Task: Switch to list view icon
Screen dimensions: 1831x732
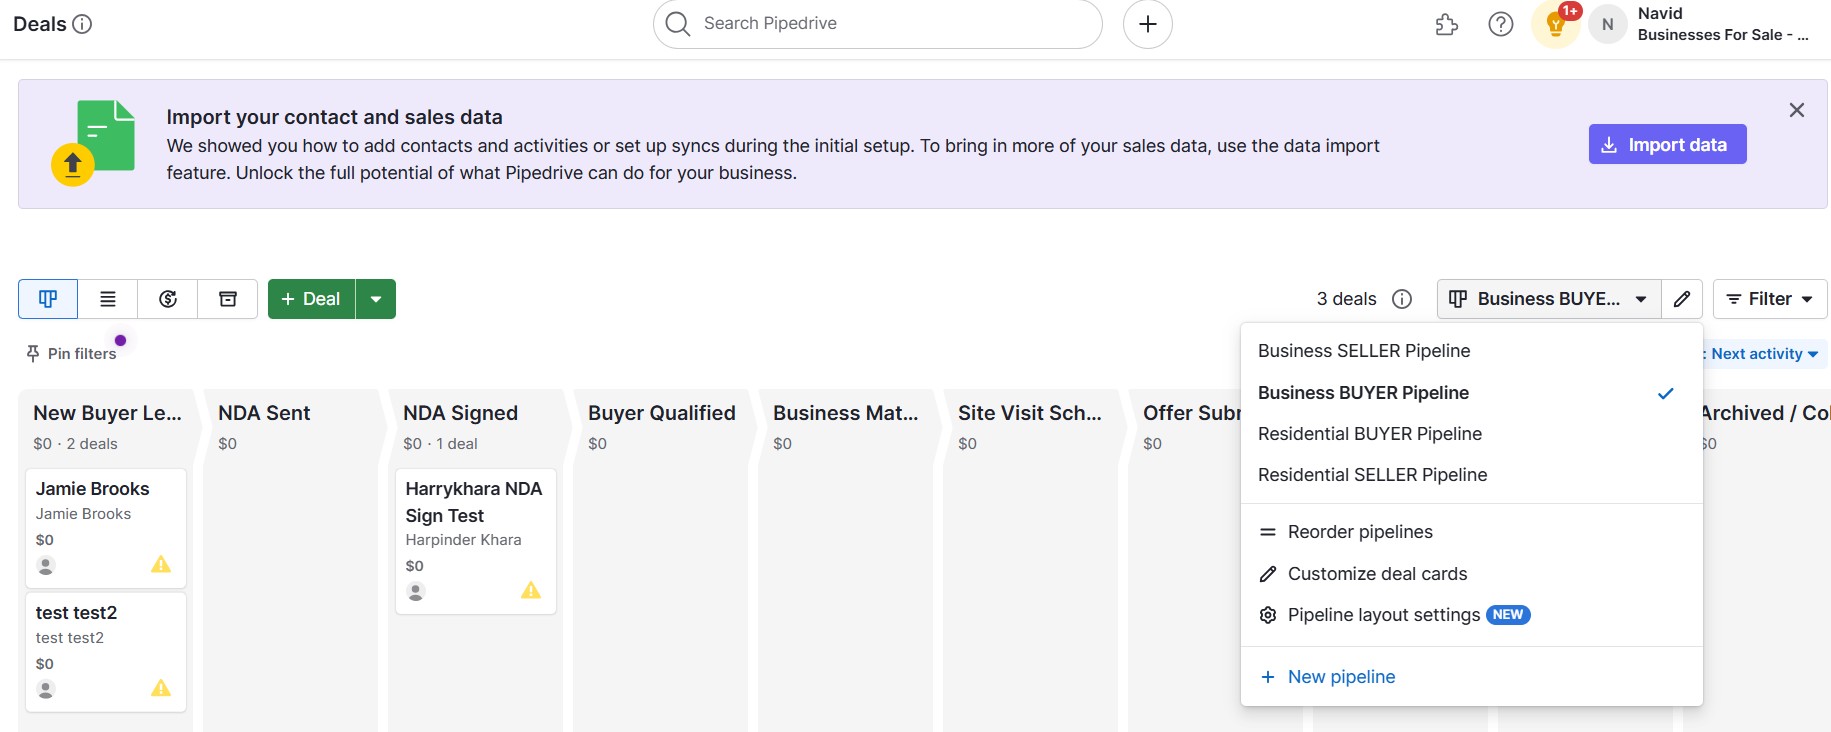Action: [108, 299]
